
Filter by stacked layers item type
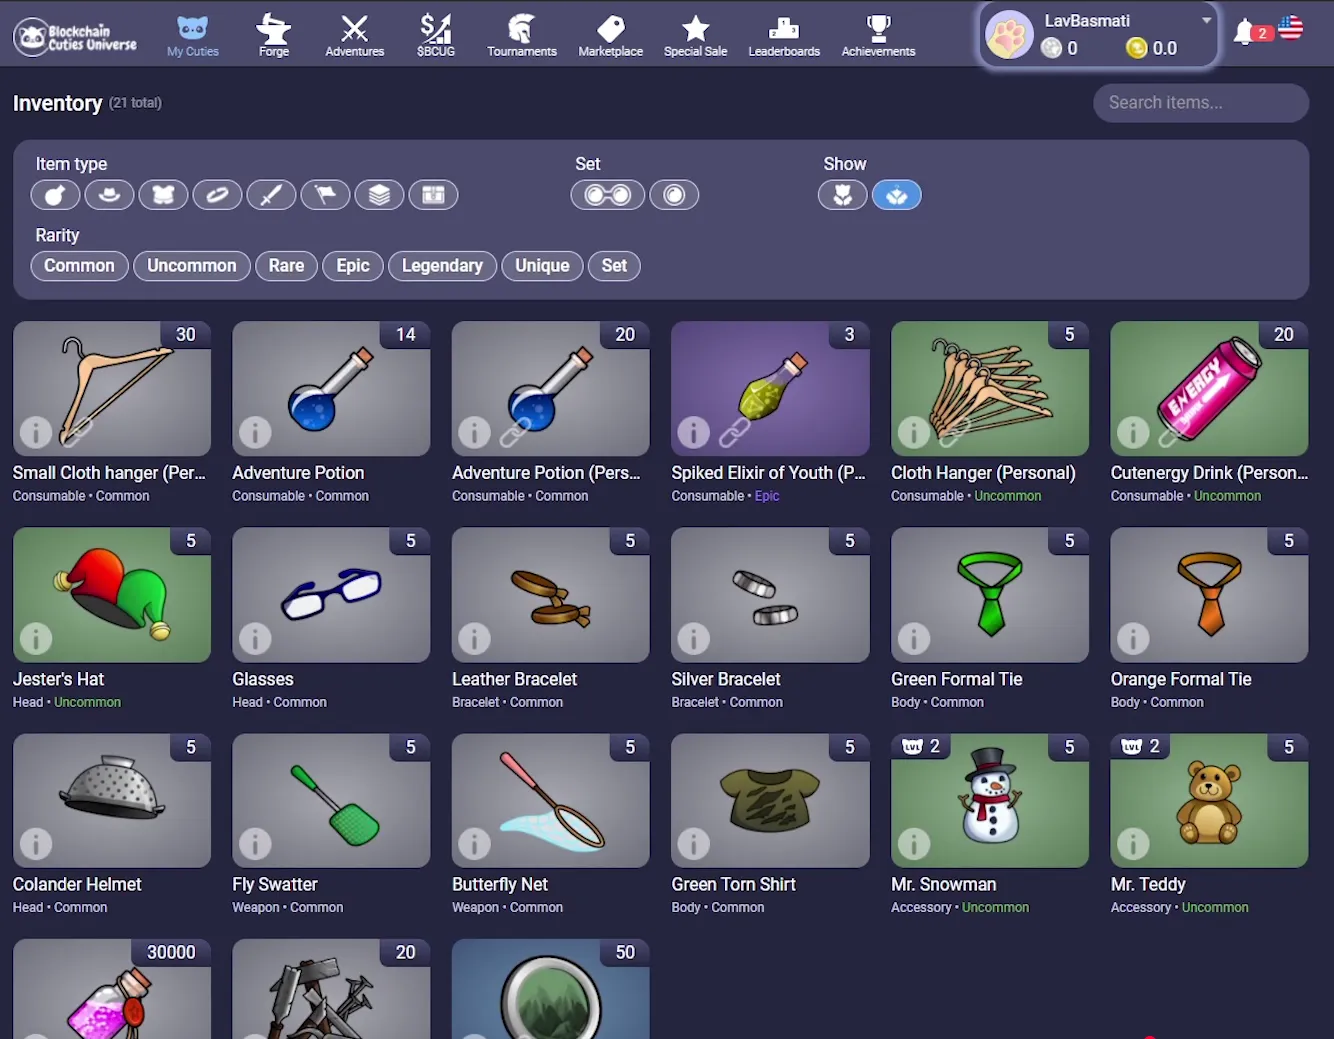380,195
